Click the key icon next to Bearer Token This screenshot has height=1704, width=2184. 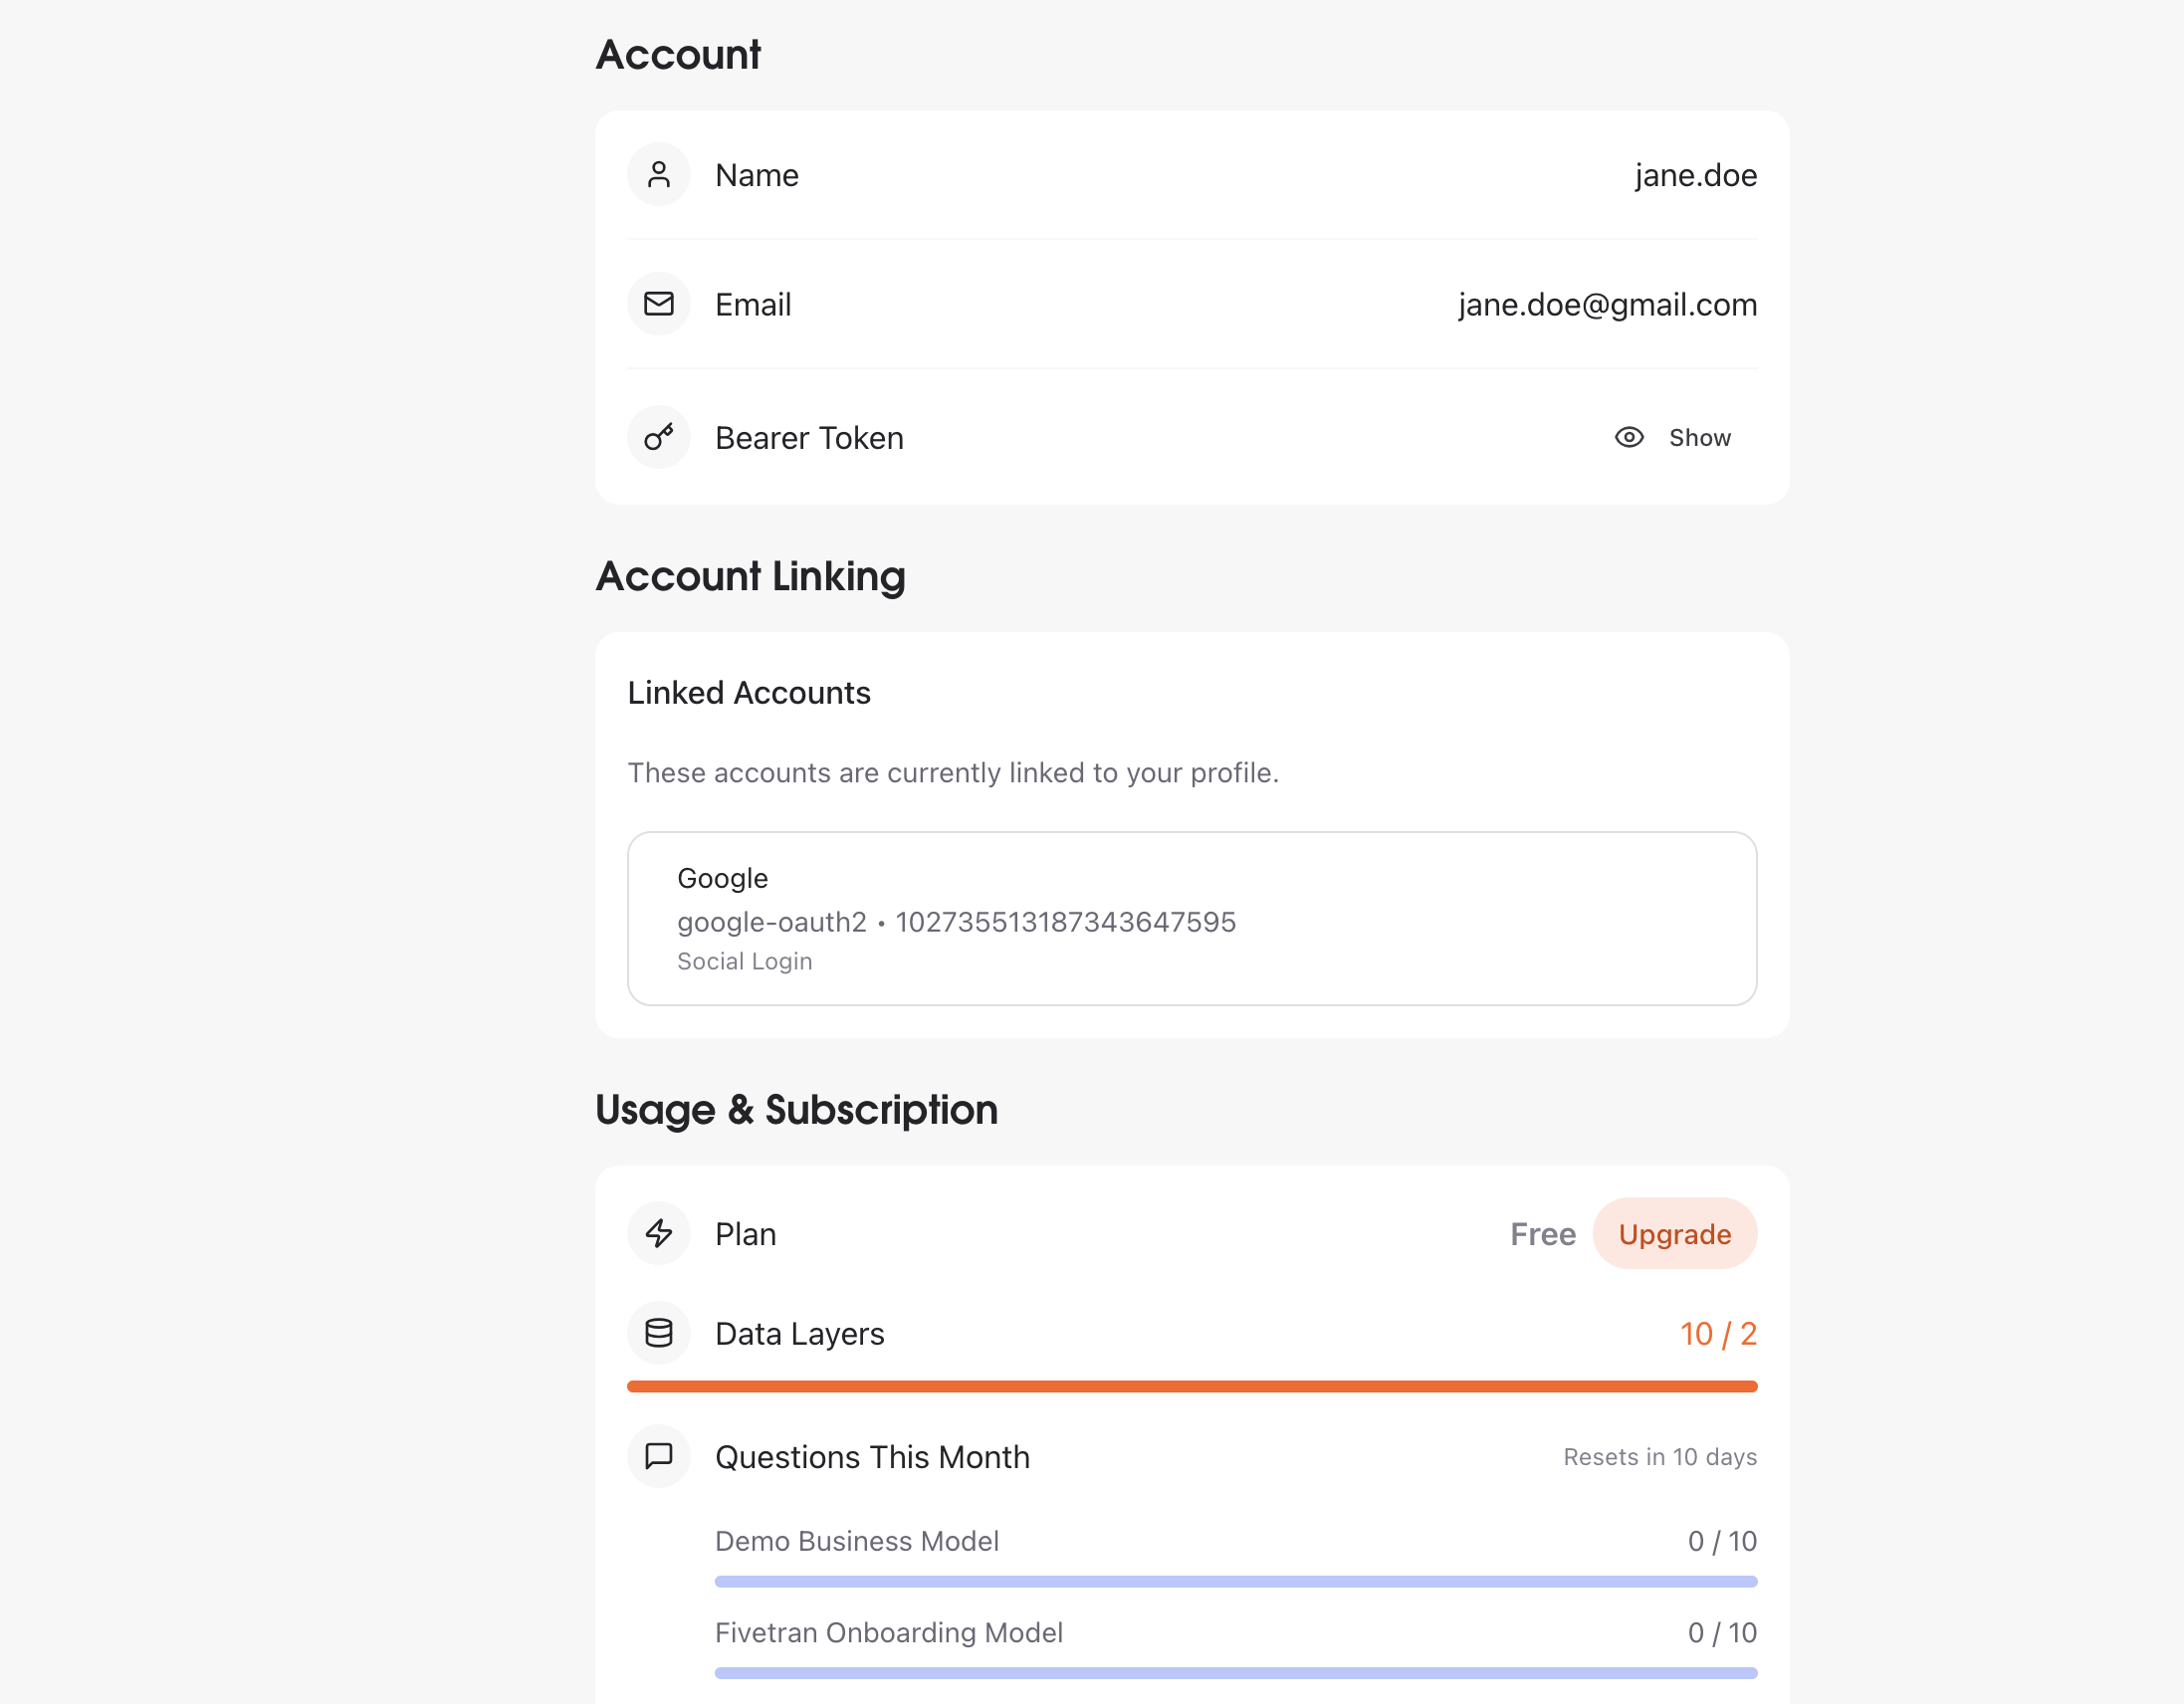pos(659,437)
